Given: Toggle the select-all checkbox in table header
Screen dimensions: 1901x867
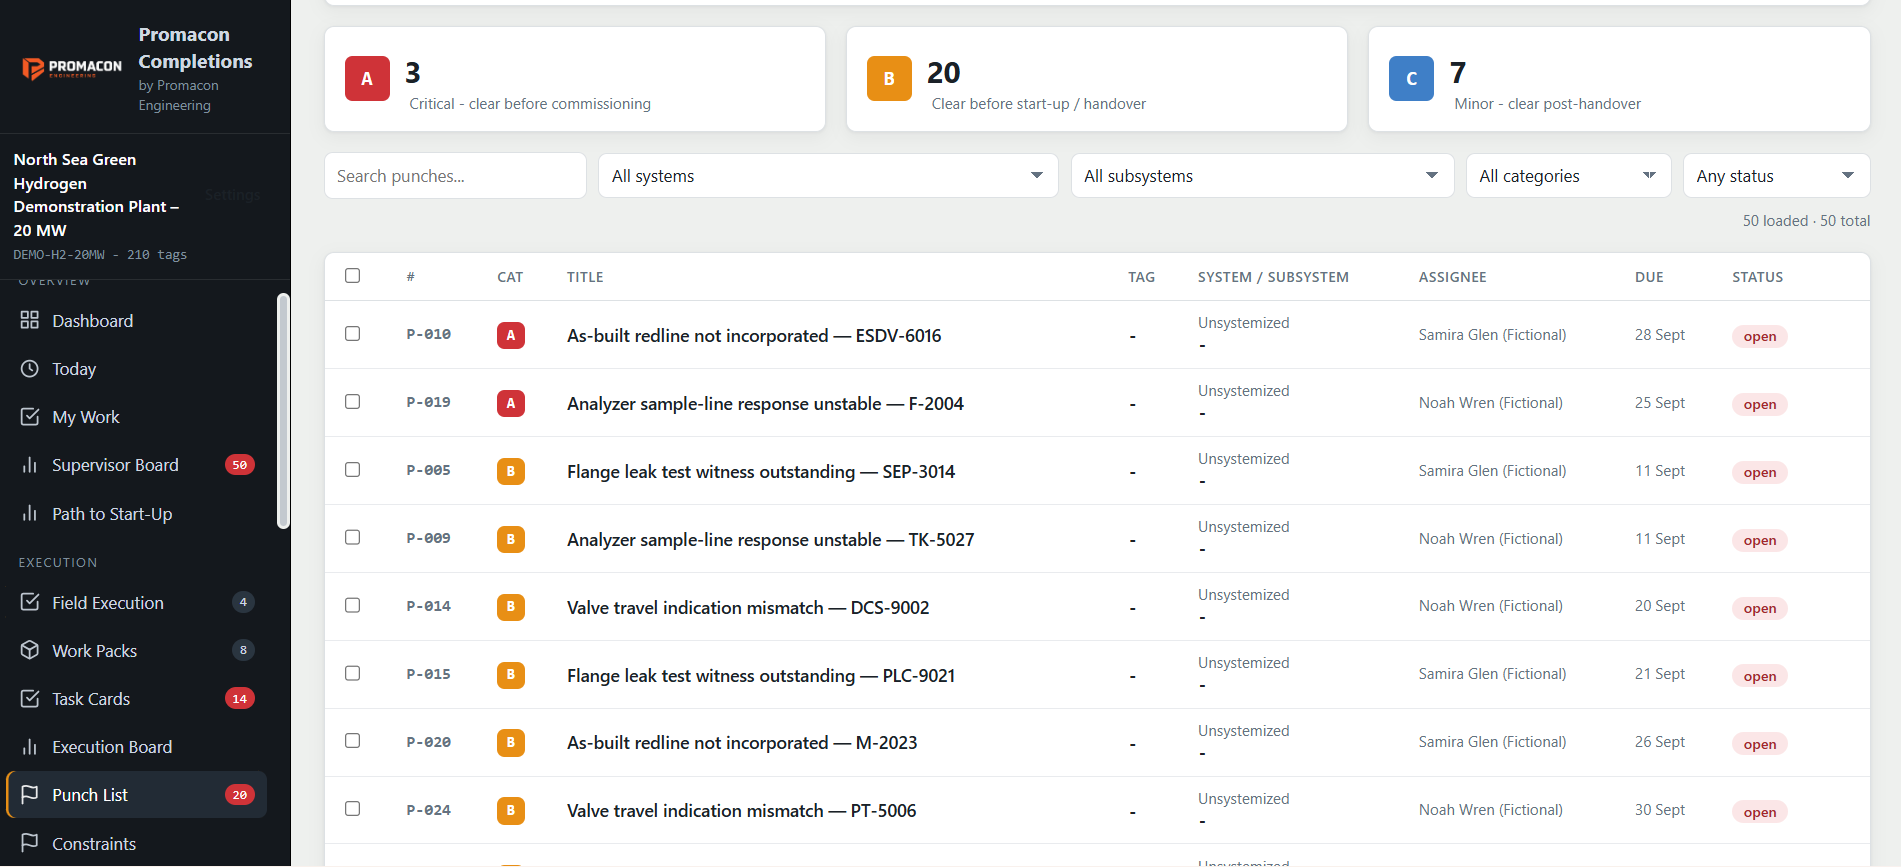Looking at the screenshot, I should point(353,275).
